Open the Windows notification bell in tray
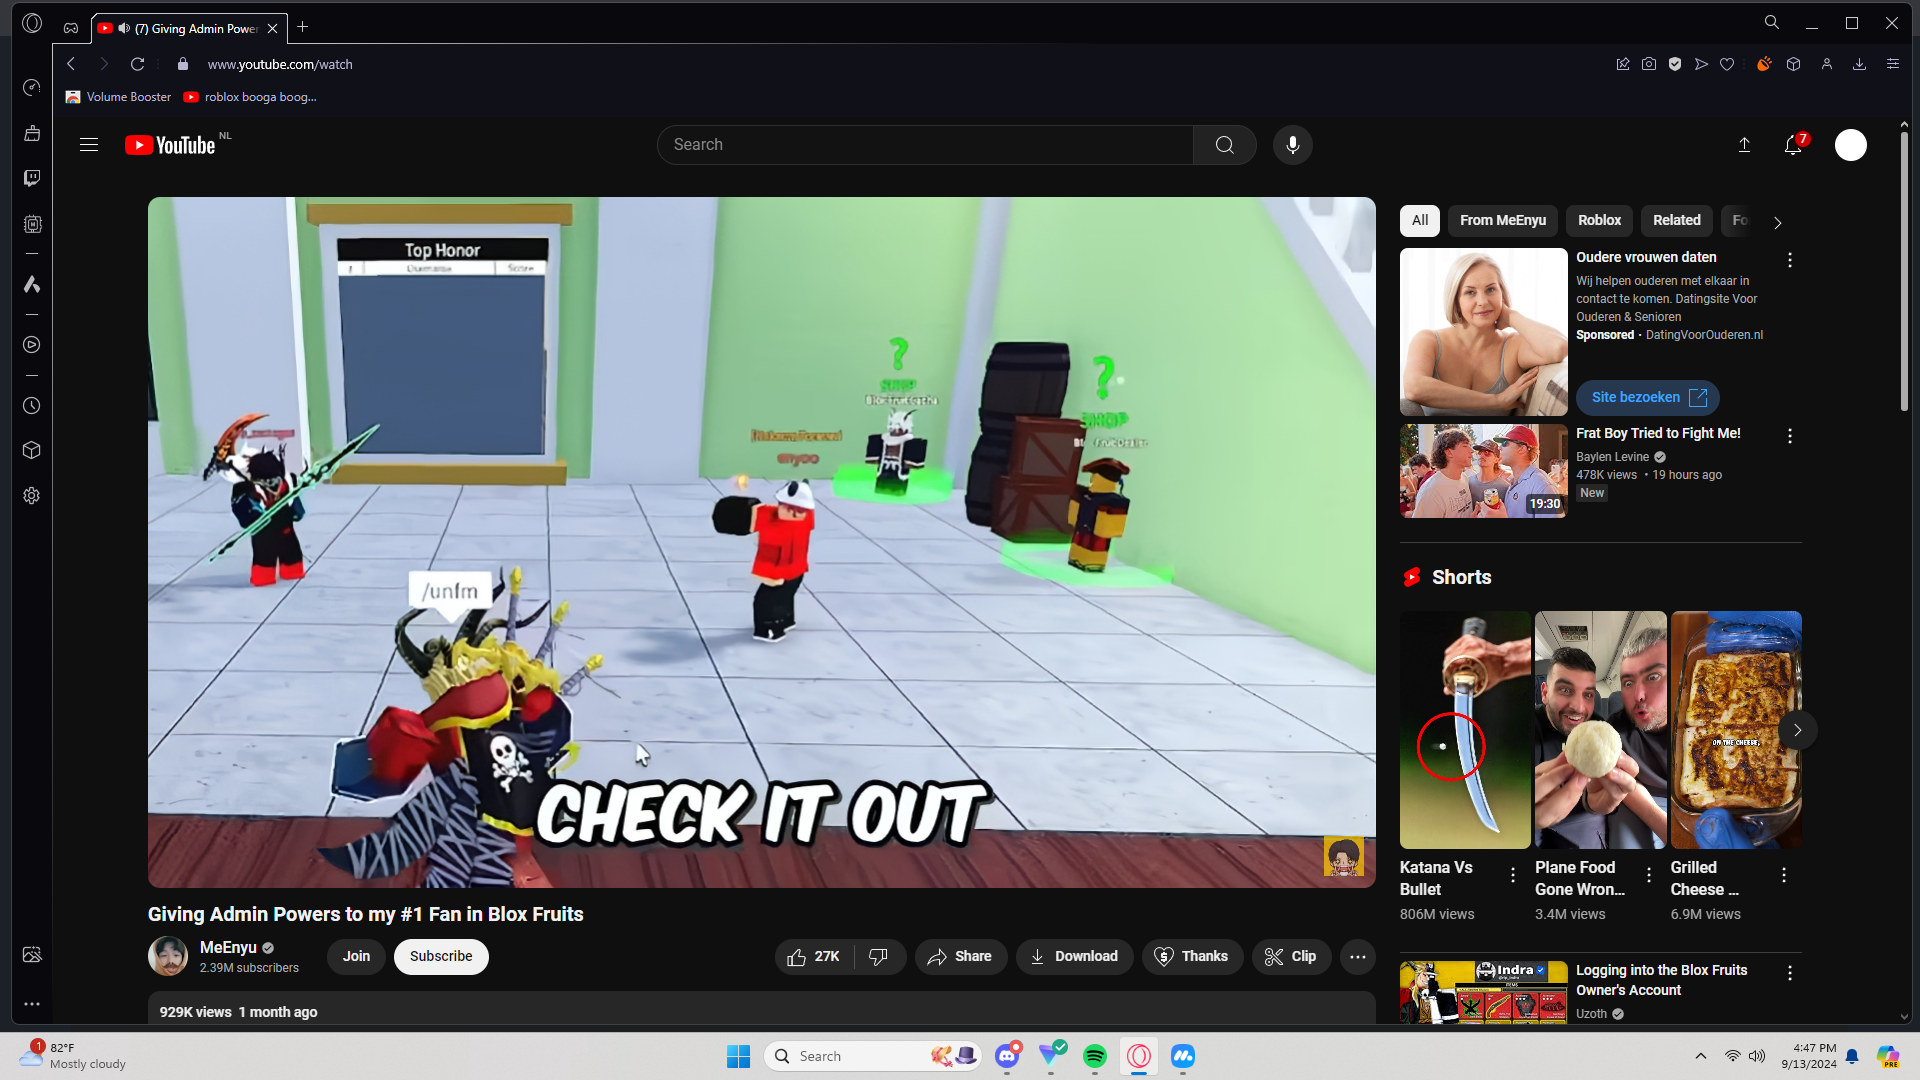This screenshot has width=1920, height=1080. coord(1852,1056)
